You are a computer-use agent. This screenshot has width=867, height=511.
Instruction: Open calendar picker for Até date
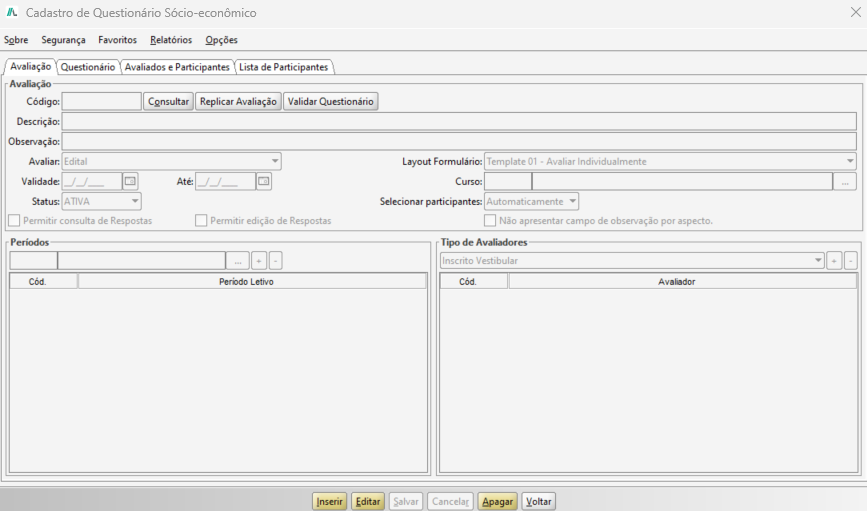pyautogui.click(x=264, y=181)
